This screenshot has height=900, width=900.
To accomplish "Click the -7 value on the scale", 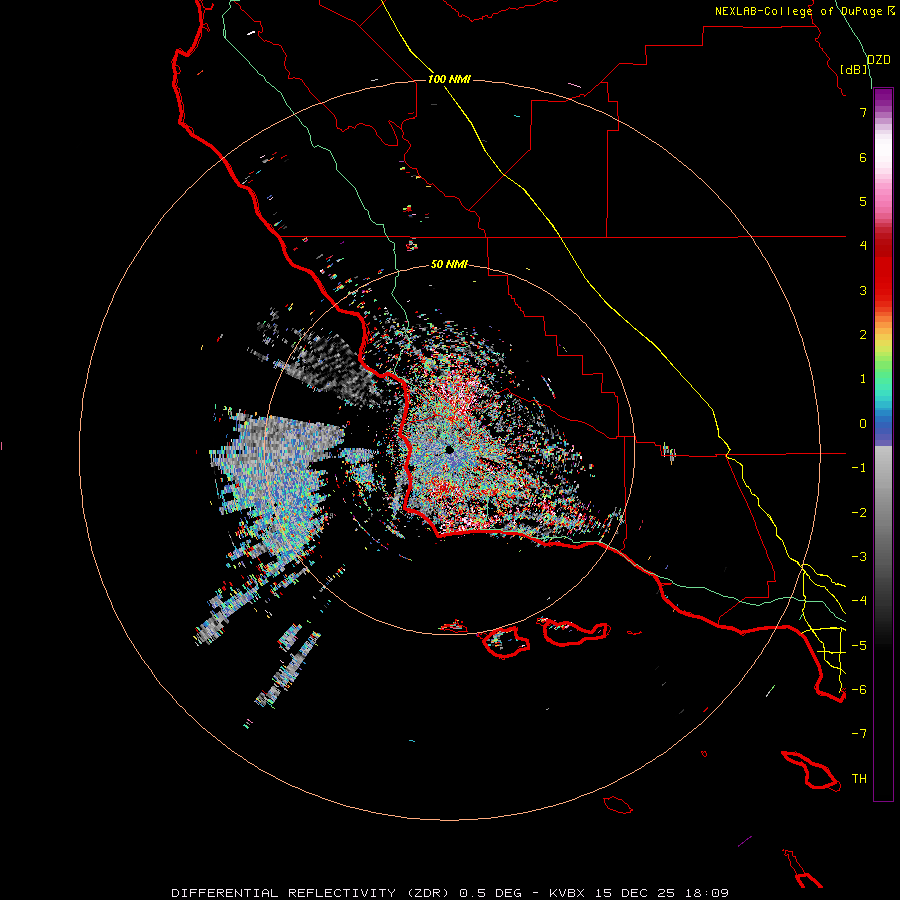I will pyautogui.click(x=859, y=734).
